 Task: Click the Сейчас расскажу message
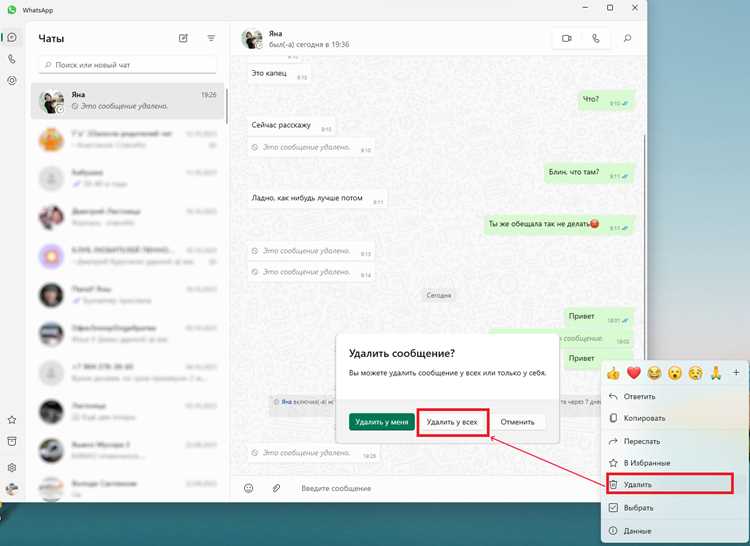tap(291, 125)
